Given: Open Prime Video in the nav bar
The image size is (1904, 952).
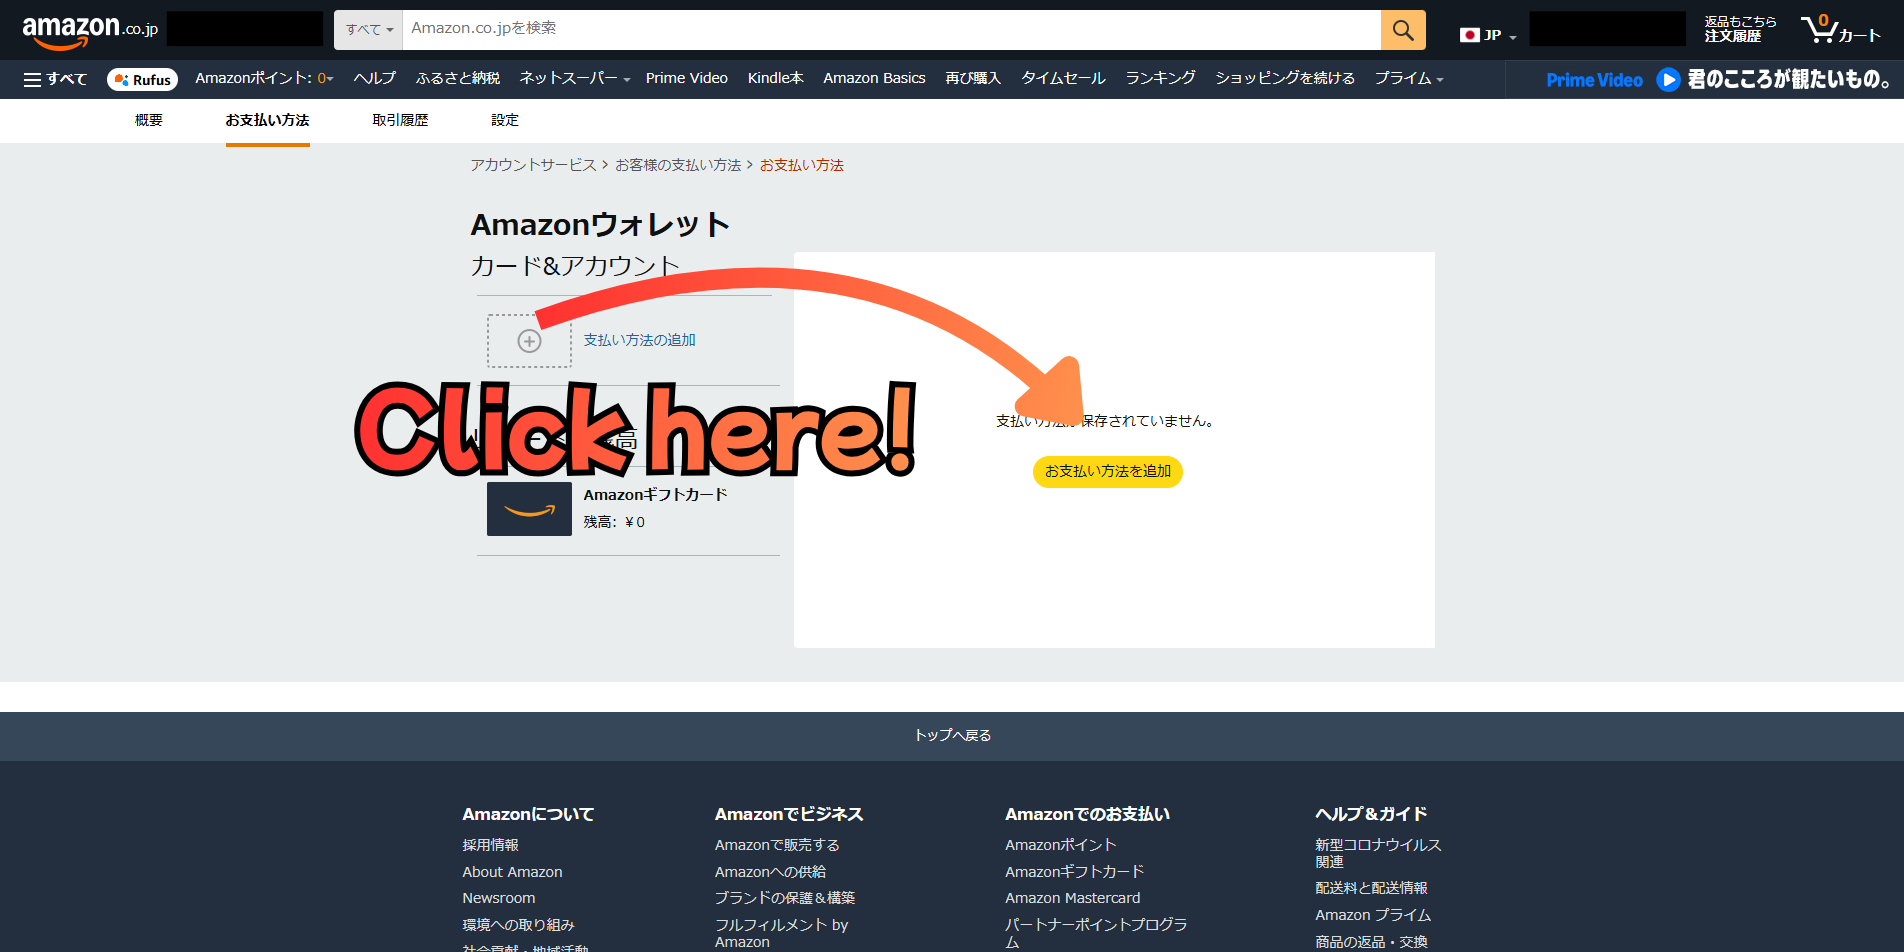Looking at the screenshot, I should point(686,78).
